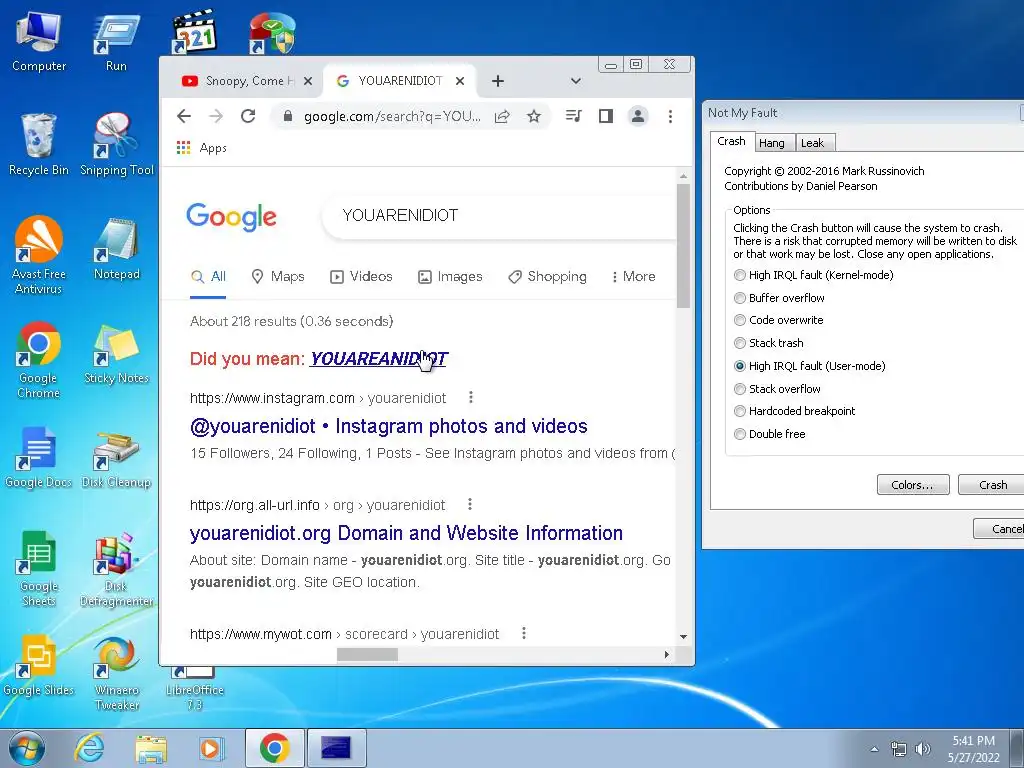
Task: Open the Computer desktop icon
Action: (39, 42)
